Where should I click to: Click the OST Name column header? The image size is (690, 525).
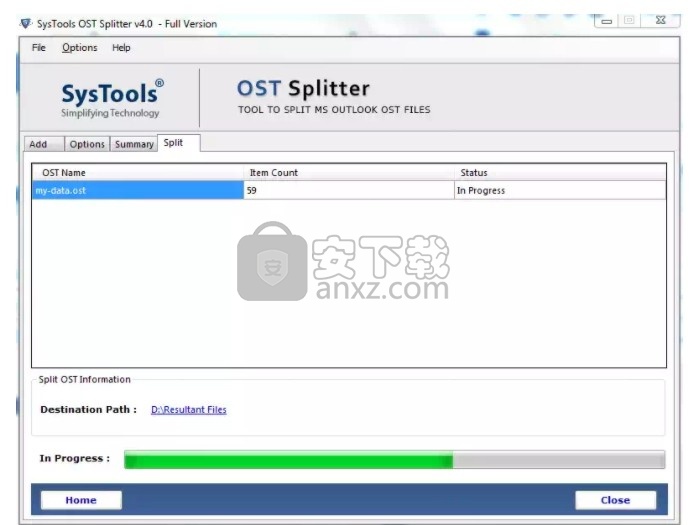138,173
